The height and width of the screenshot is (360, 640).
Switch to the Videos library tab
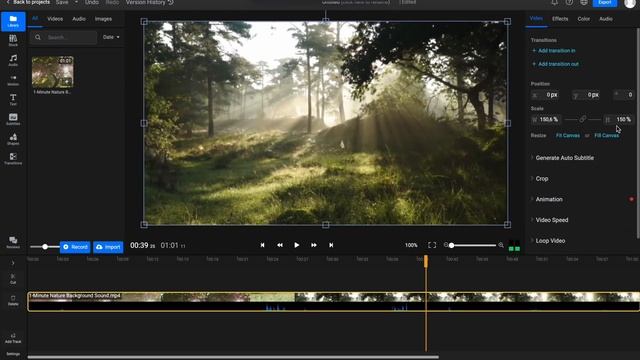[x=55, y=19]
